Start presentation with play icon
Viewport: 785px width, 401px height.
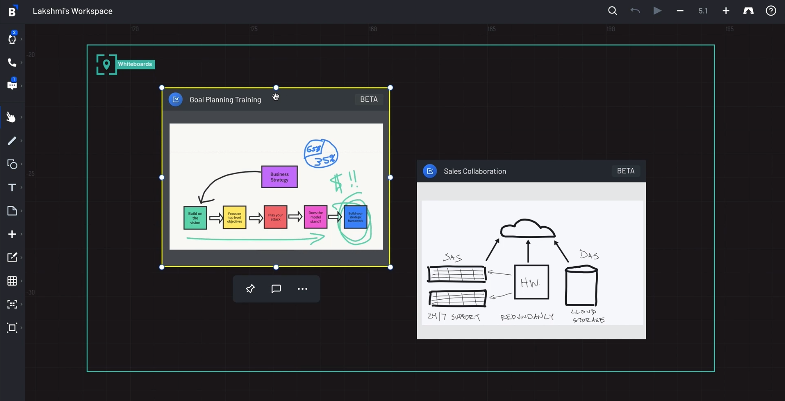coord(658,11)
